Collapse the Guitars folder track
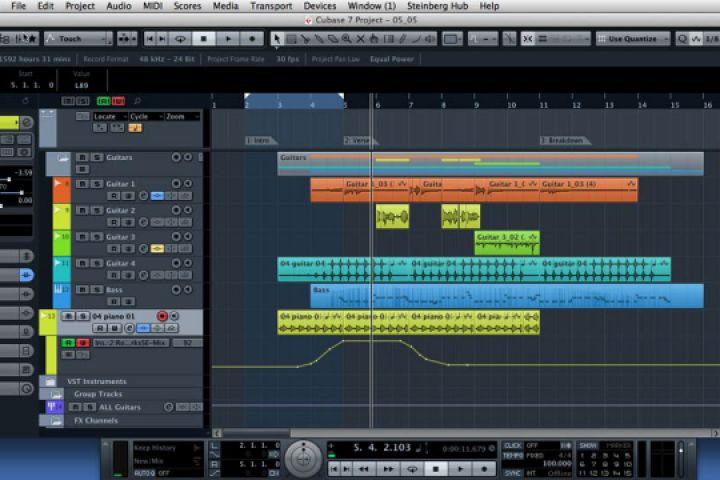Image resolution: width=720 pixels, height=480 pixels. 63,158
